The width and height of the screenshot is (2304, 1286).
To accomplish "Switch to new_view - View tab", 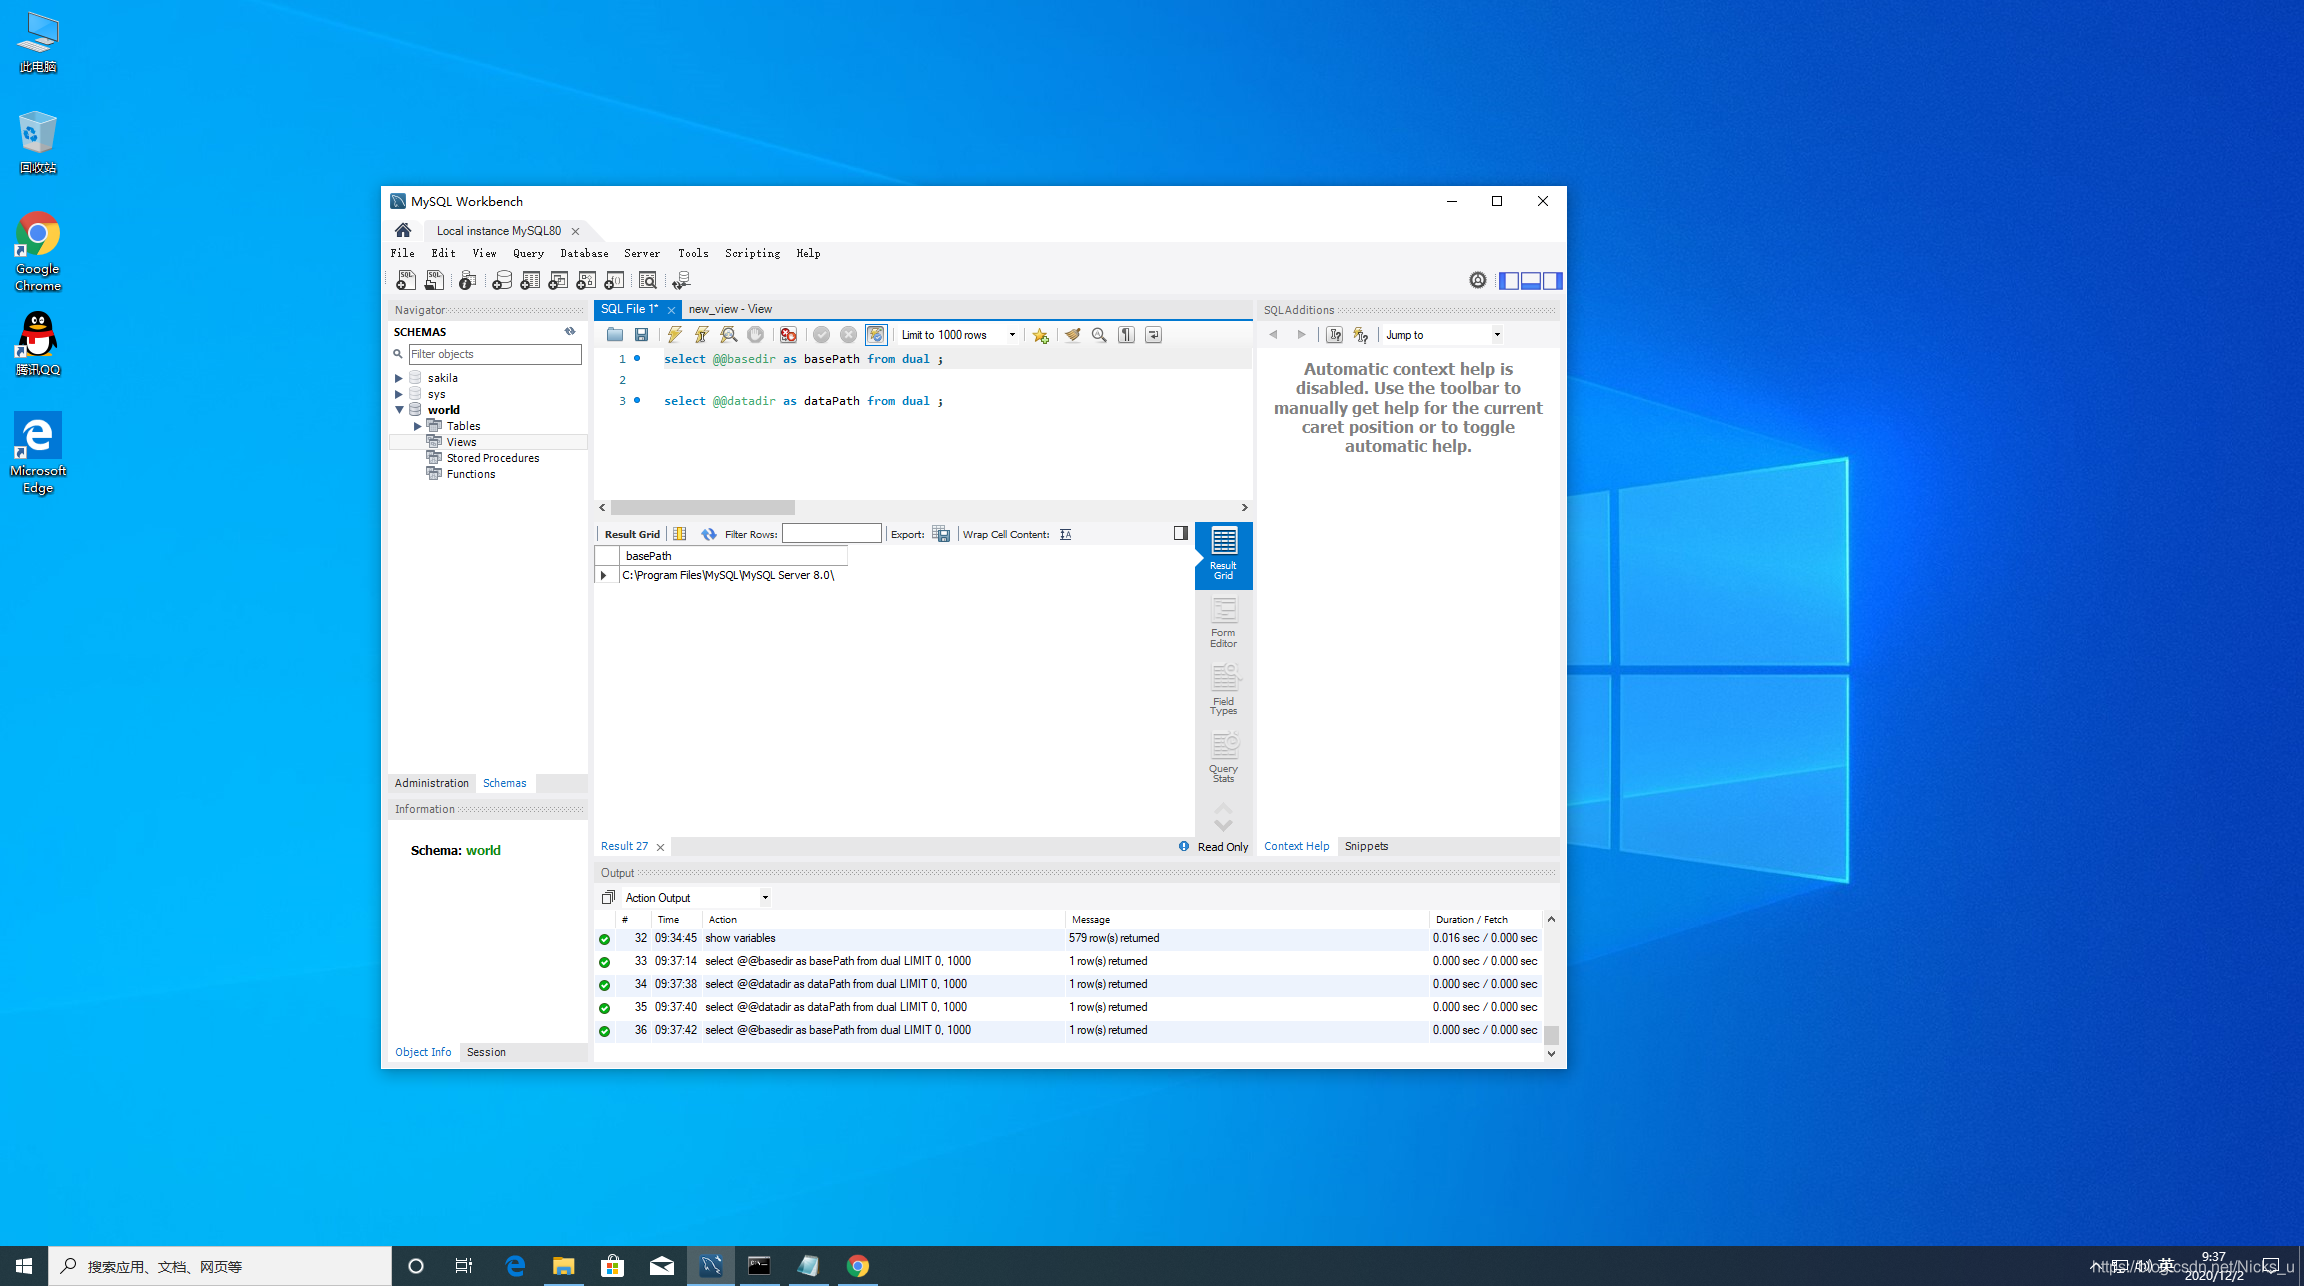I will (730, 309).
